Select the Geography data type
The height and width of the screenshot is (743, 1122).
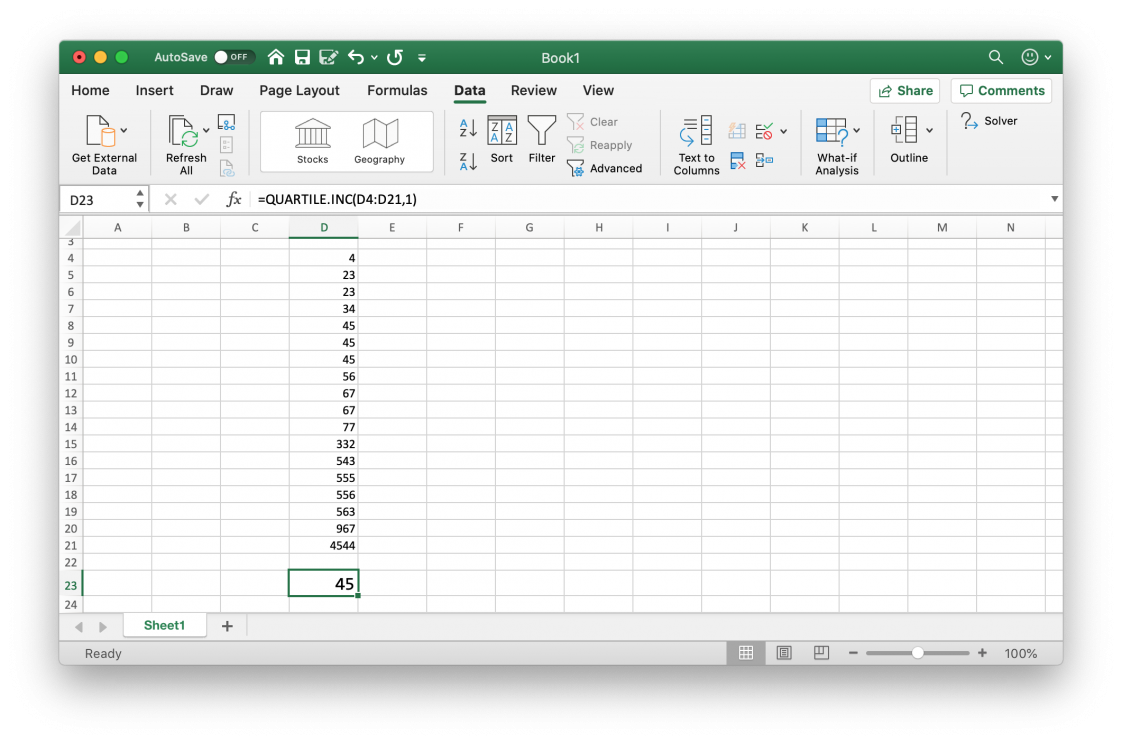tap(378, 140)
